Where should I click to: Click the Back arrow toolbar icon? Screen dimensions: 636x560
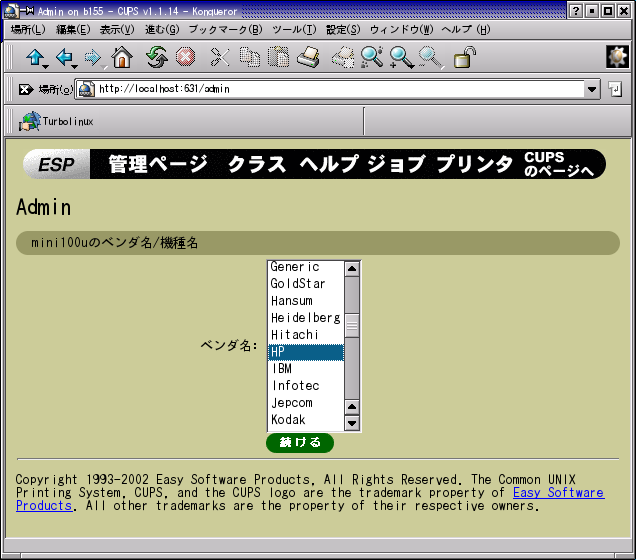point(64,57)
